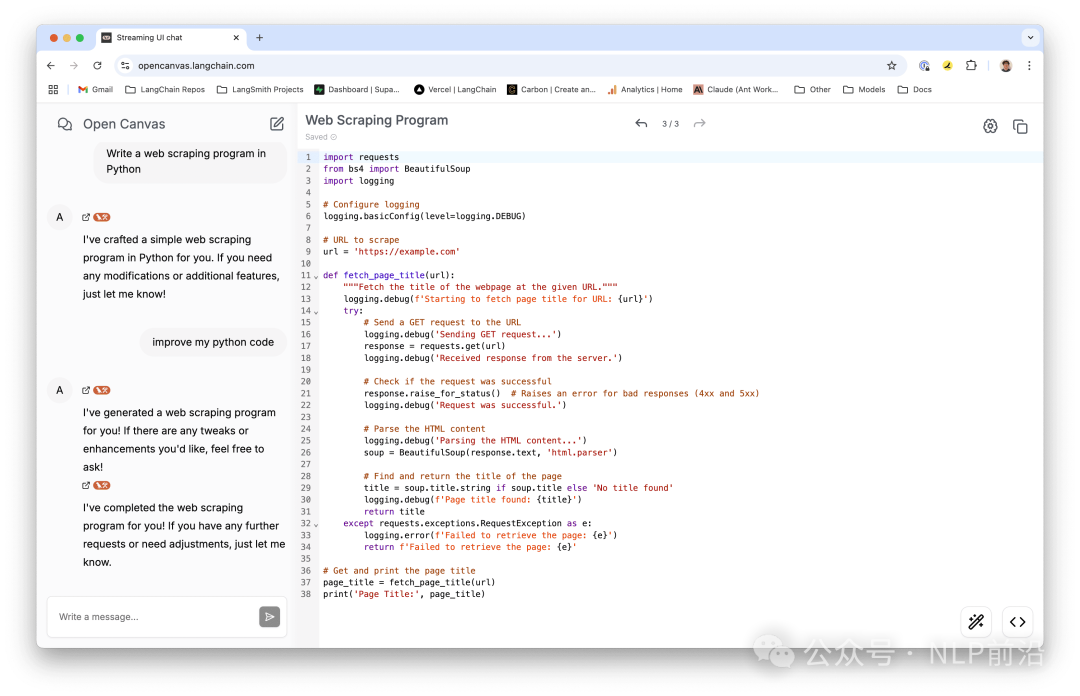This screenshot has width=1080, height=696.
Task: Click the Saved status label
Action: [321, 137]
